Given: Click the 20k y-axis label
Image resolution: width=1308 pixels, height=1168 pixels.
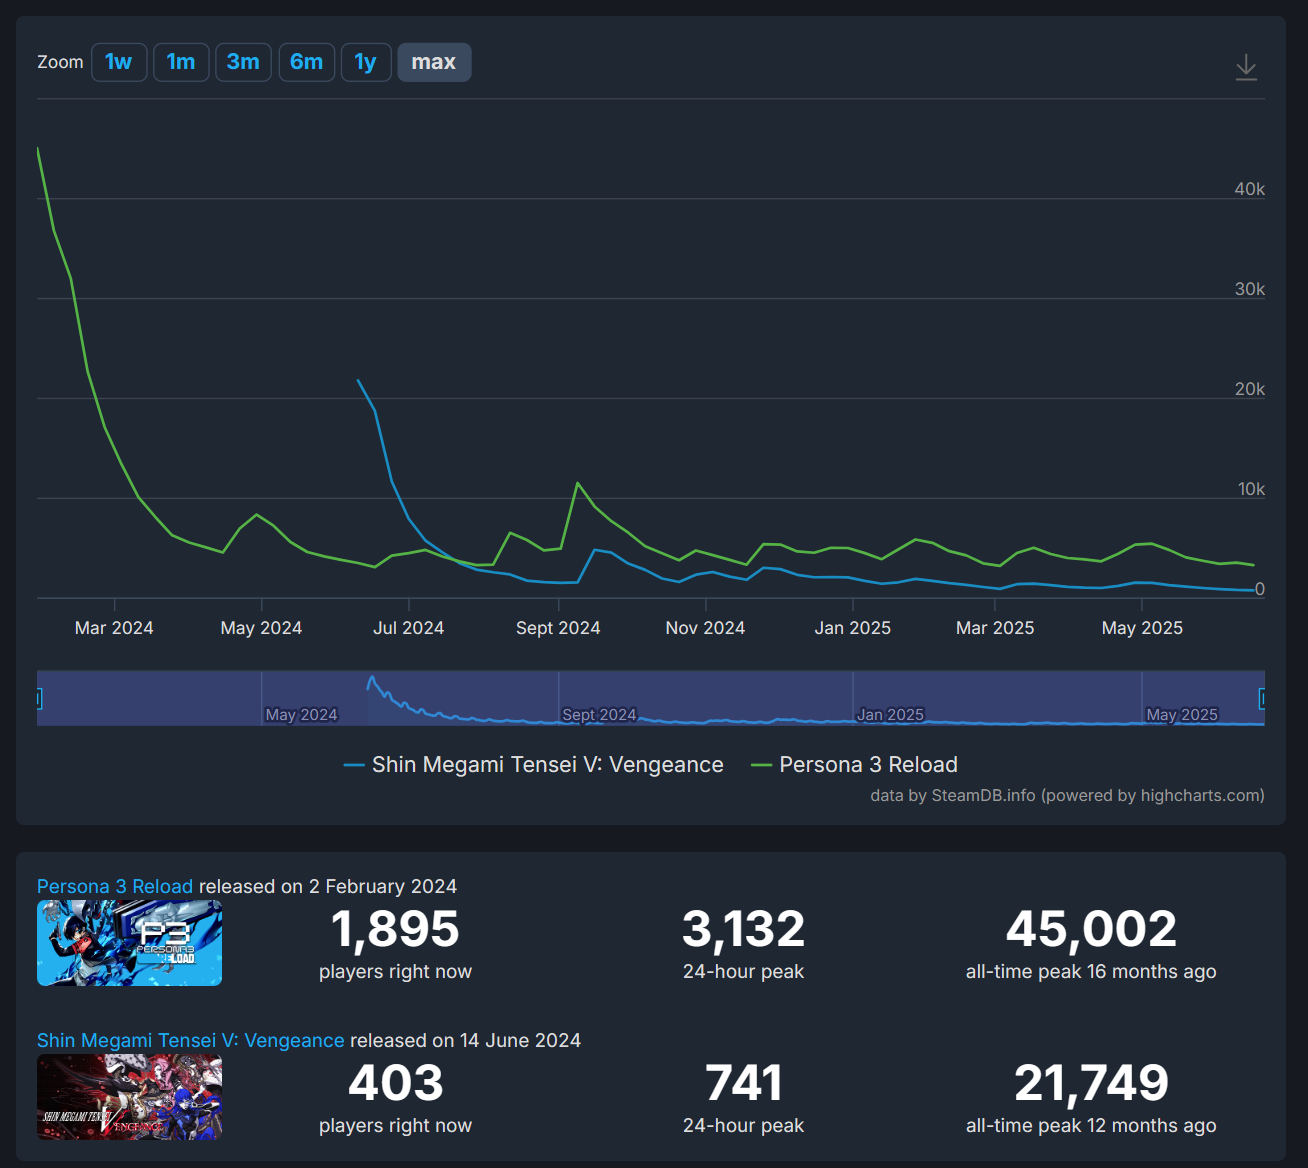Looking at the screenshot, I should pos(1250,389).
